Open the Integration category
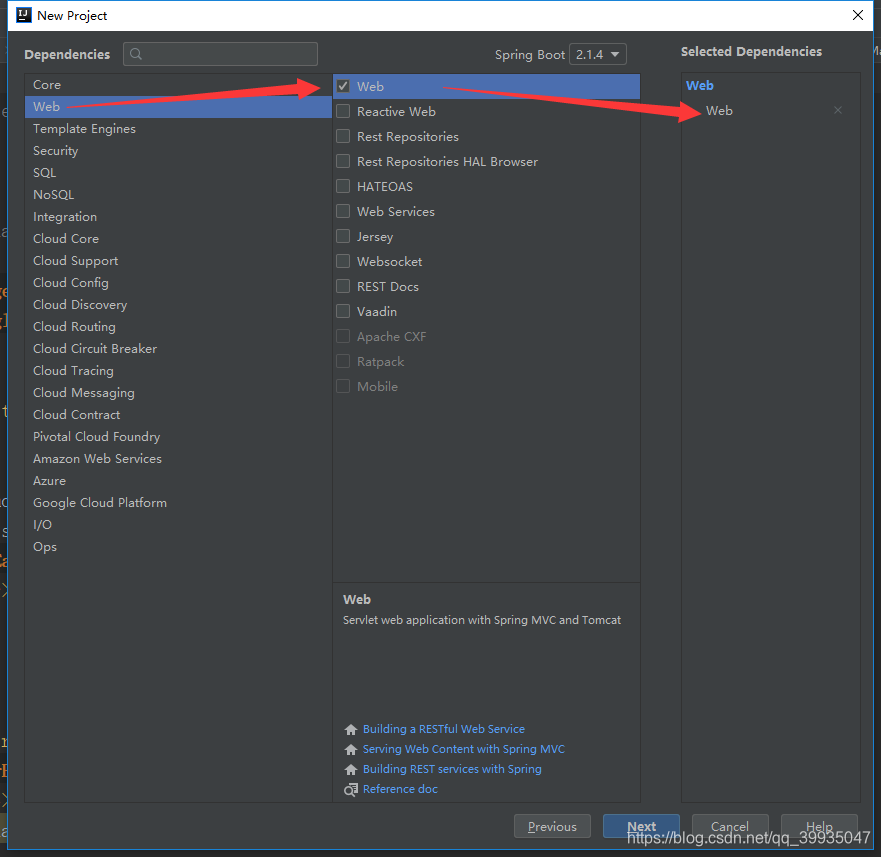Viewport: 881px width, 857px height. [178, 216]
